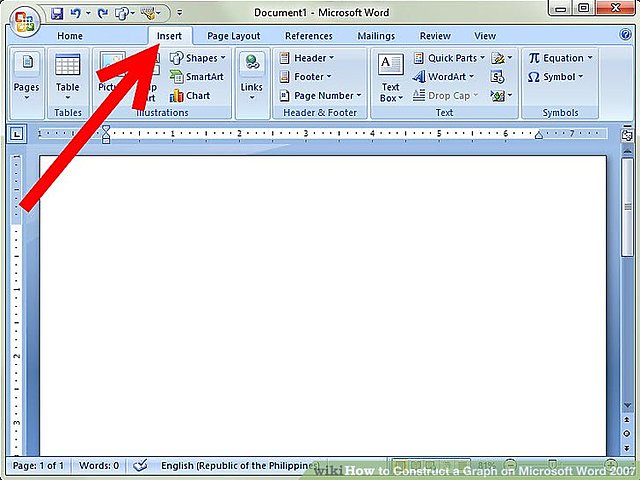Click the tab stop selector left of ruler
Screen dimensions: 640x480
point(16,133)
